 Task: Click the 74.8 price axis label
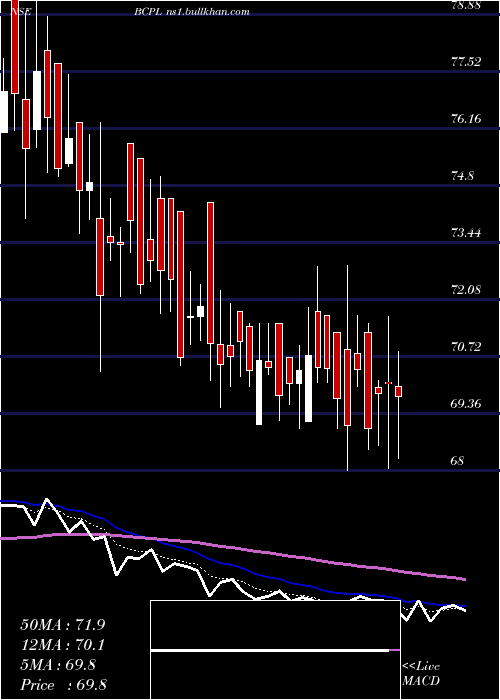pos(462,176)
